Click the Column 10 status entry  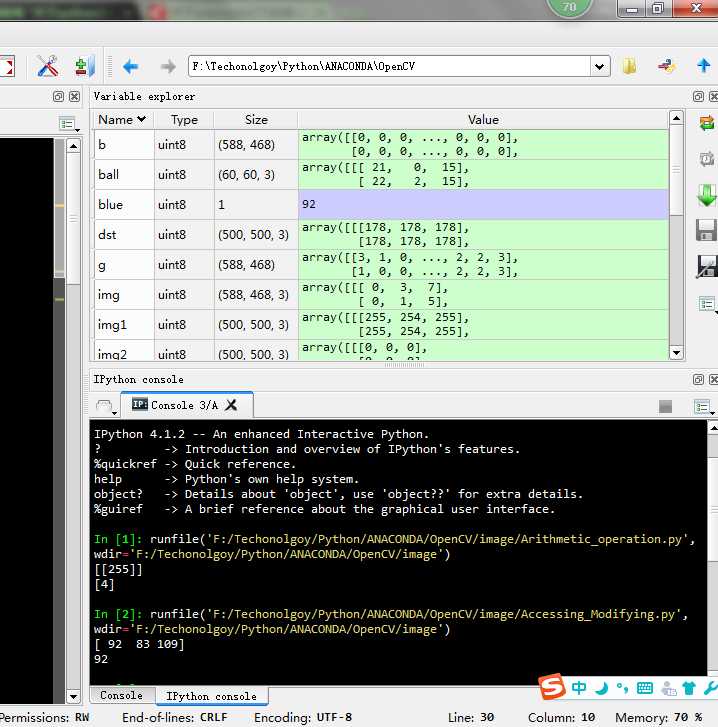[561, 718]
